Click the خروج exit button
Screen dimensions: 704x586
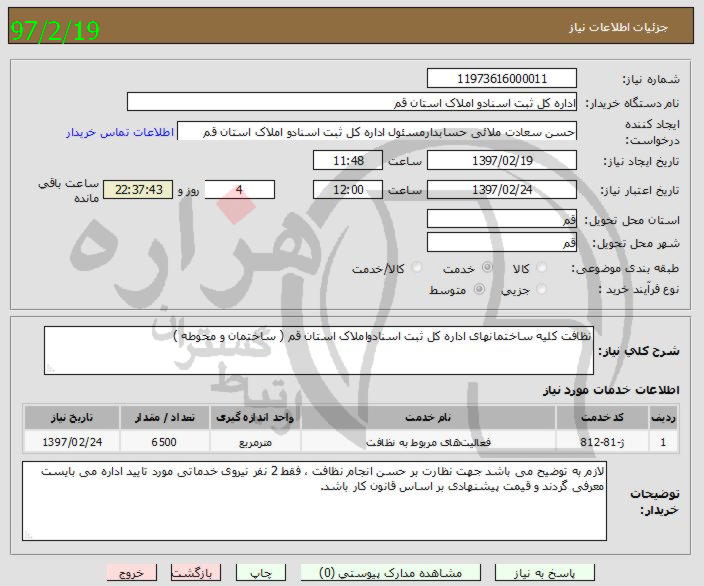(132, 573)
